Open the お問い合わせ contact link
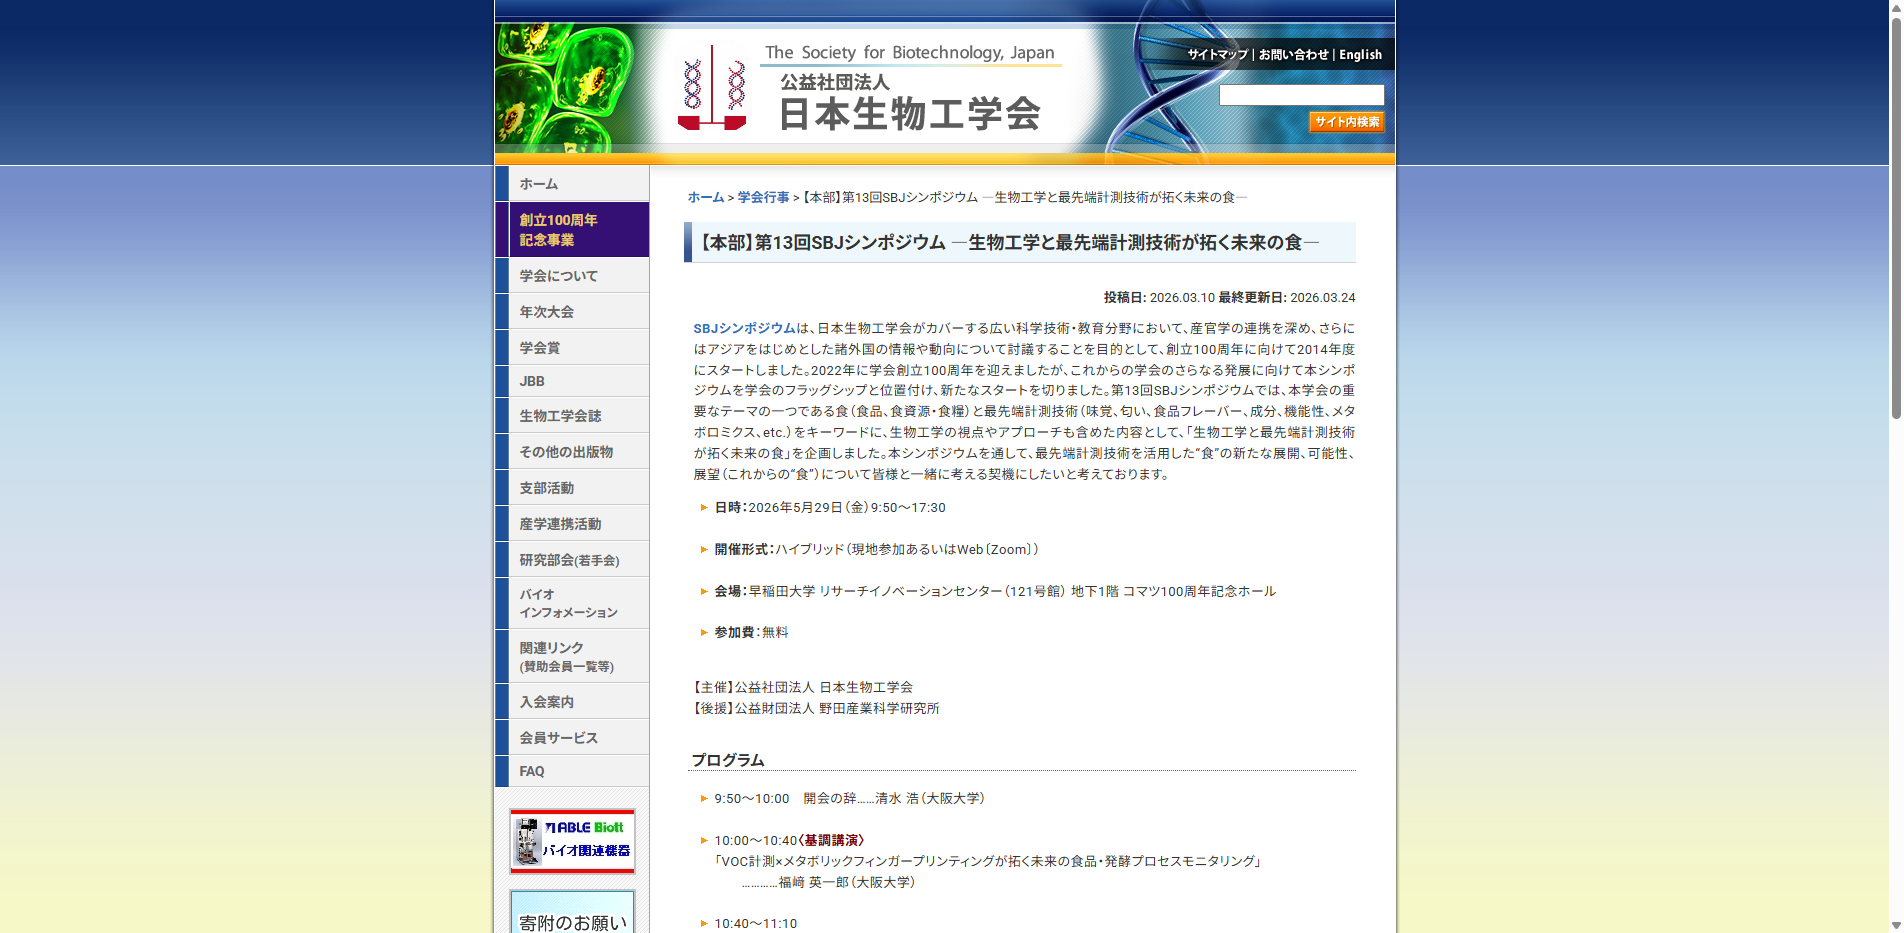This screenshot has height=933, width=1904. (1293, 54)
